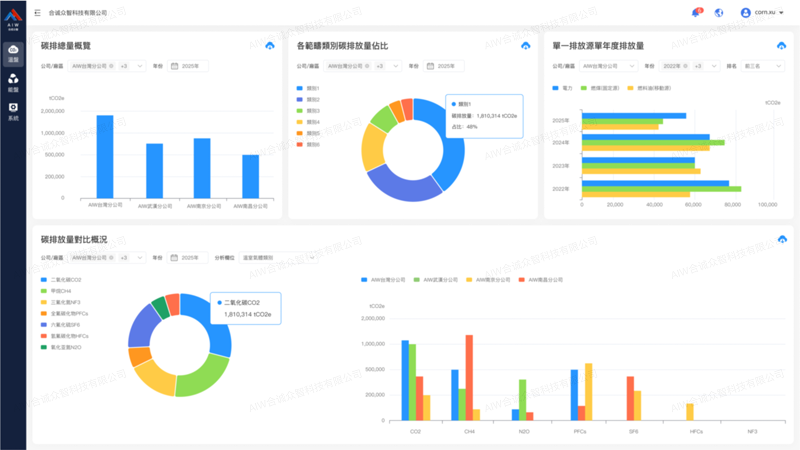Expand company dropdown in 碳排放量對比概況

pos(139,258)
